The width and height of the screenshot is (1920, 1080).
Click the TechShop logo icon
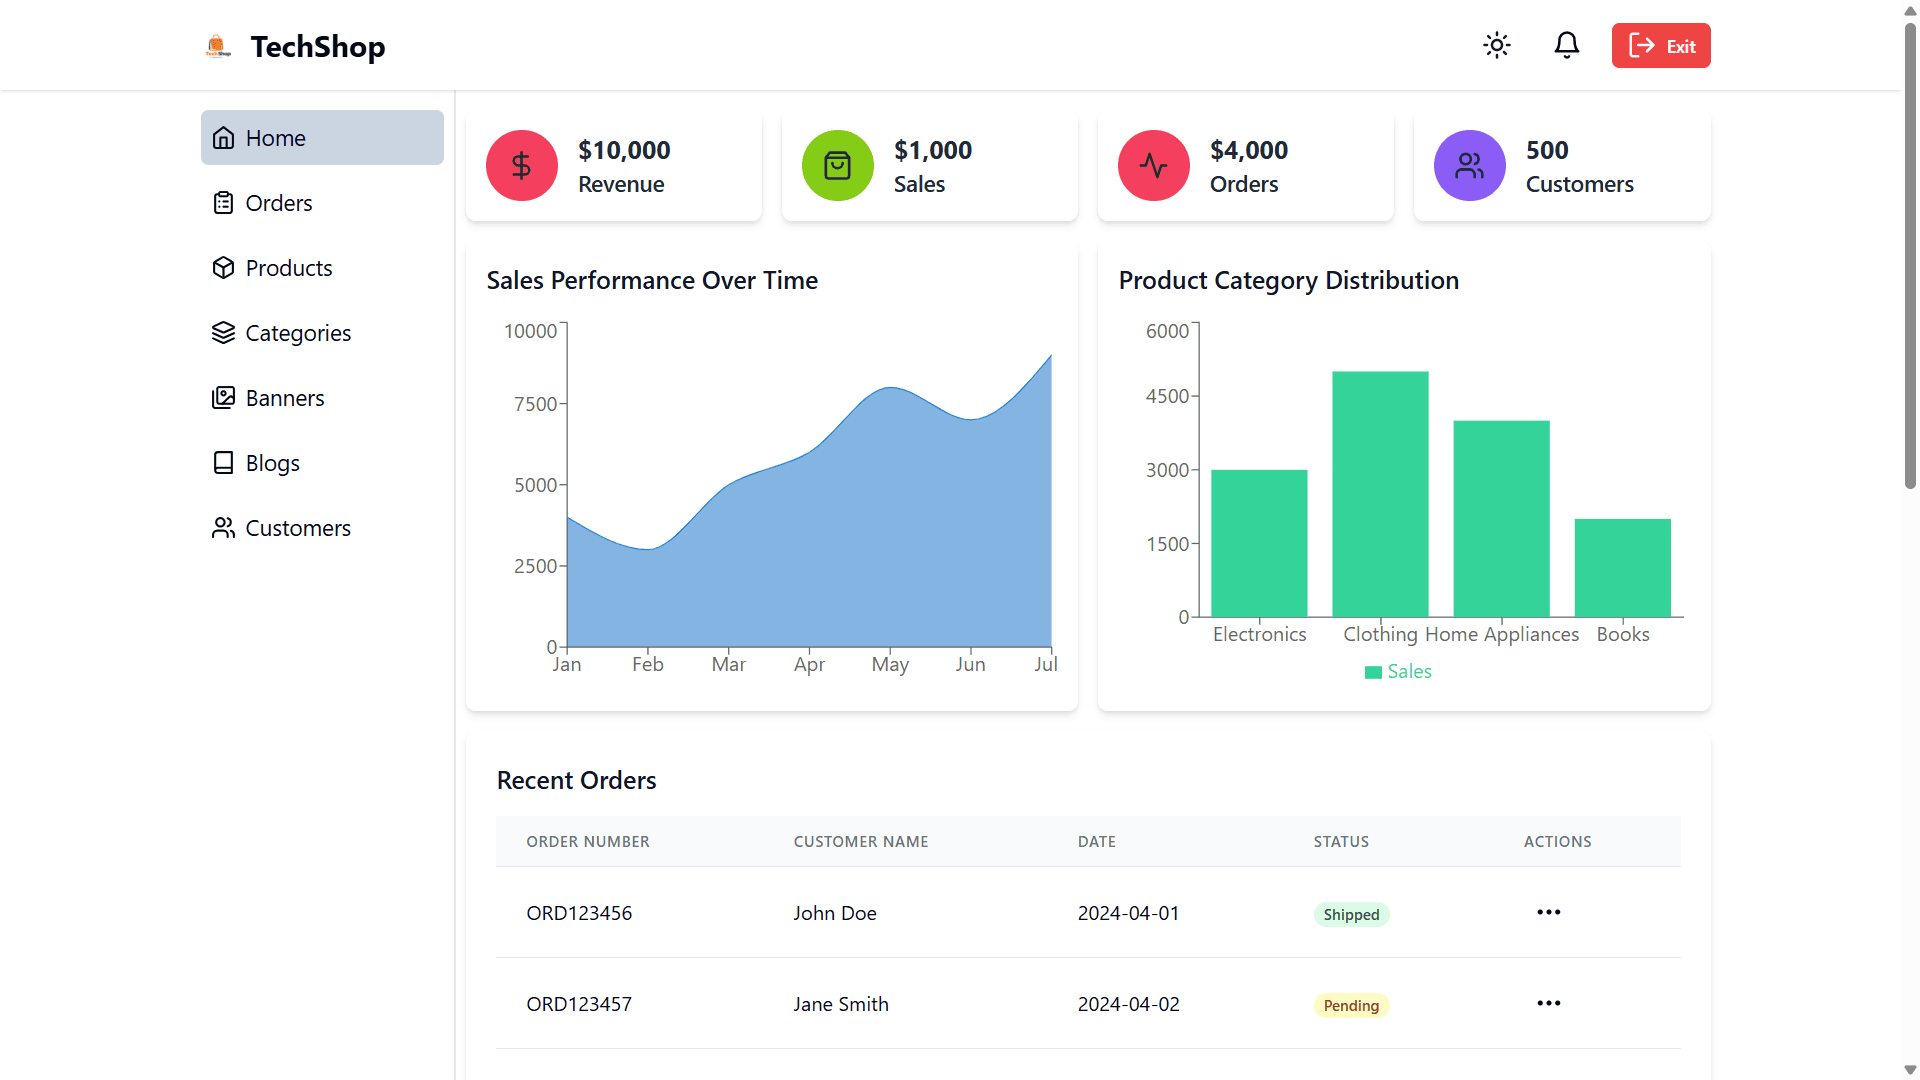click(218, 46)
